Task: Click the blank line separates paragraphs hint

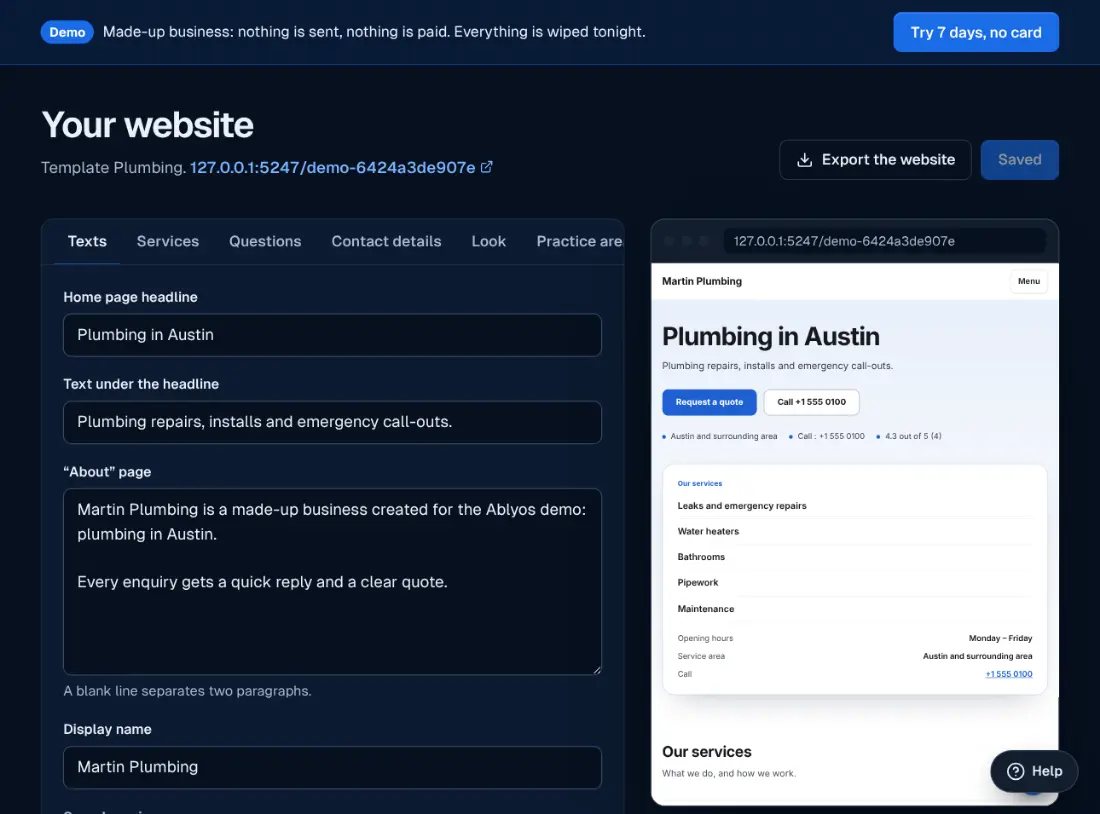Action: [x=187, y=691]
